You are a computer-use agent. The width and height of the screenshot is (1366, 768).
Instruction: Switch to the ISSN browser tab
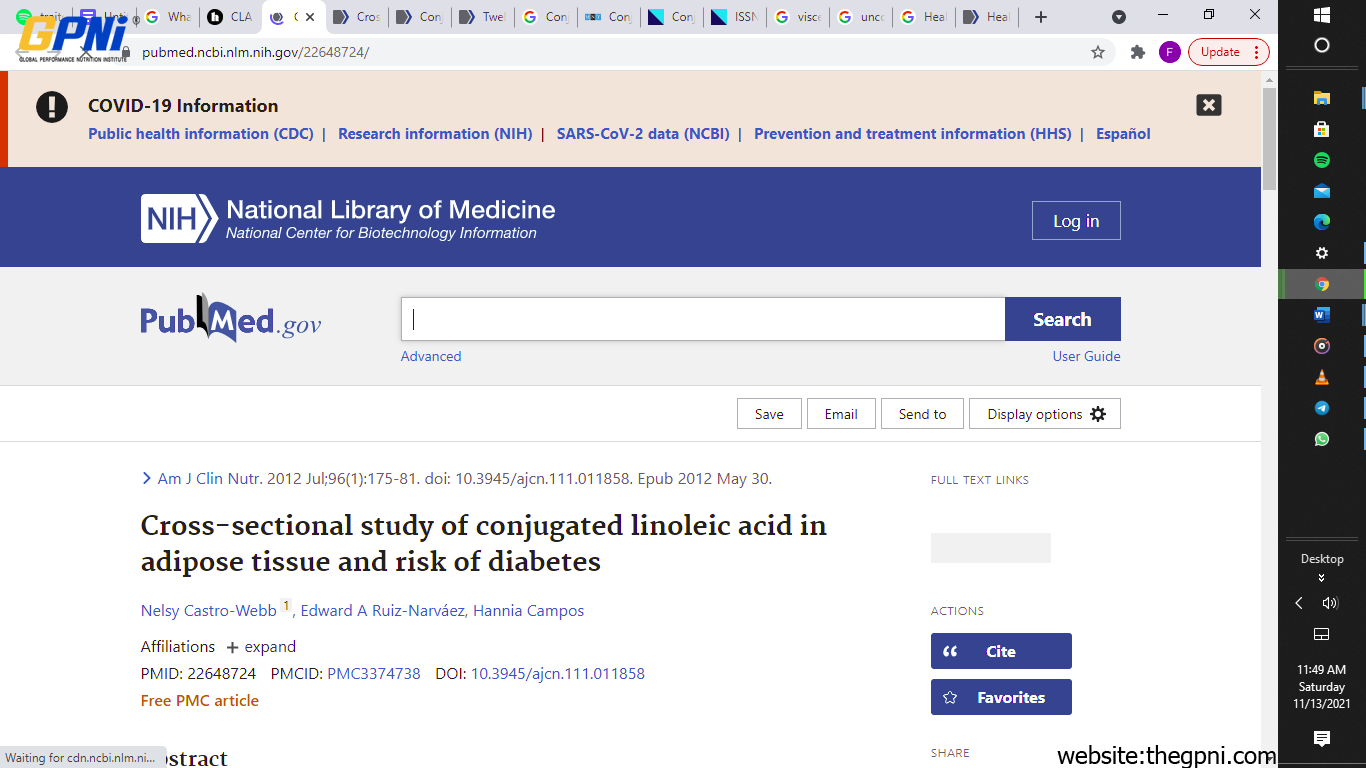pyautogui.click(x=735, y=17)
